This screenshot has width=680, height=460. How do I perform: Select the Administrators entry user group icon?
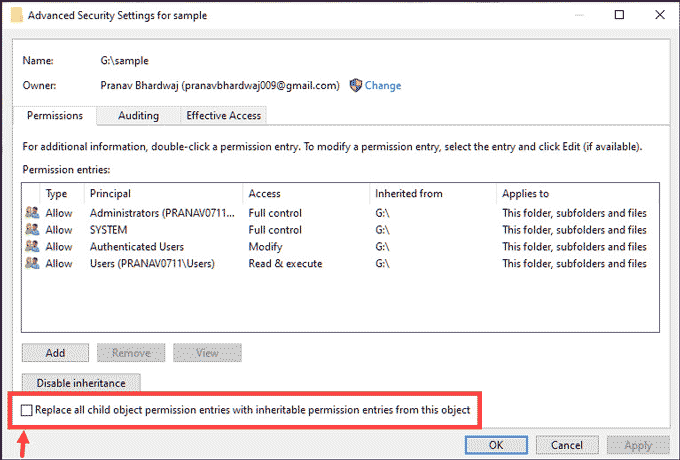coord(32,213)
